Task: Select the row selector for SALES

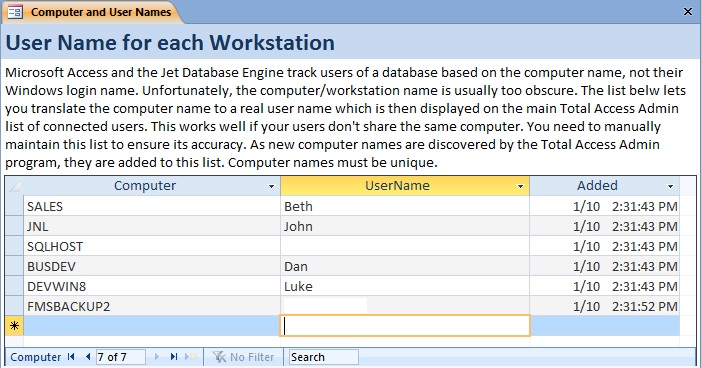Action: 14,206
